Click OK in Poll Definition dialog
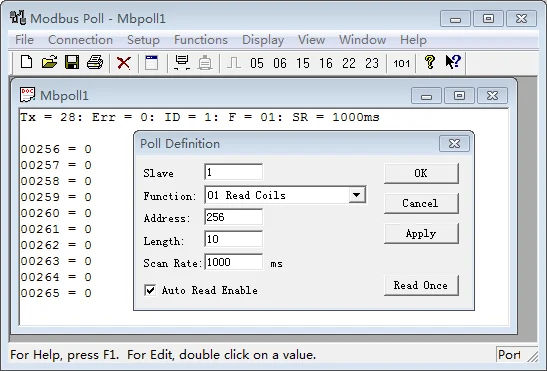This screenshot has width=547, height=371. pos(421,173)
